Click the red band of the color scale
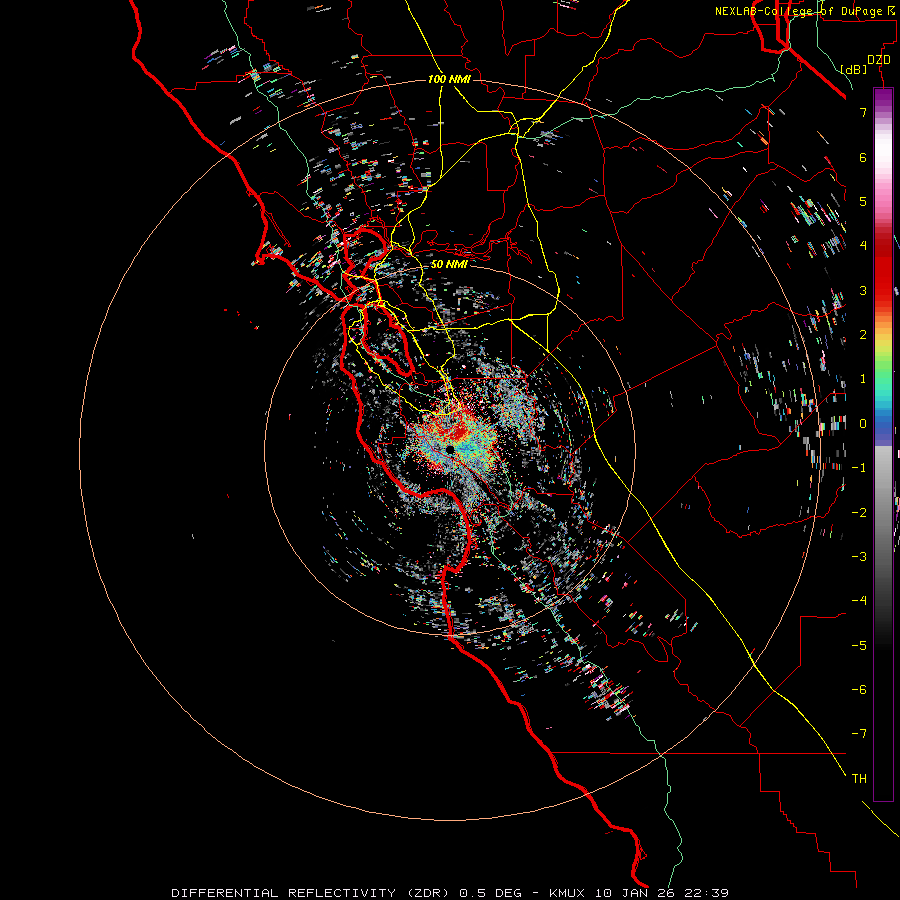The height and width of the screenshot is (900, 900). coord(883,270)
